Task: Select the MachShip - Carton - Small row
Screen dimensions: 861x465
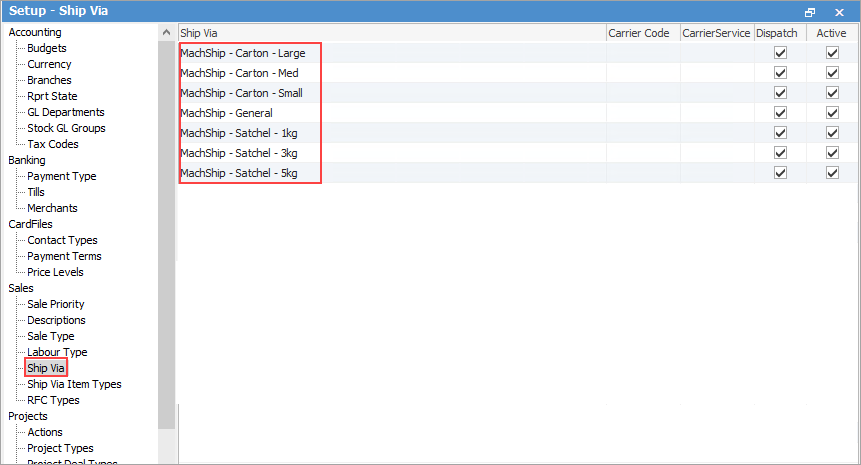Action: (518, 93)
